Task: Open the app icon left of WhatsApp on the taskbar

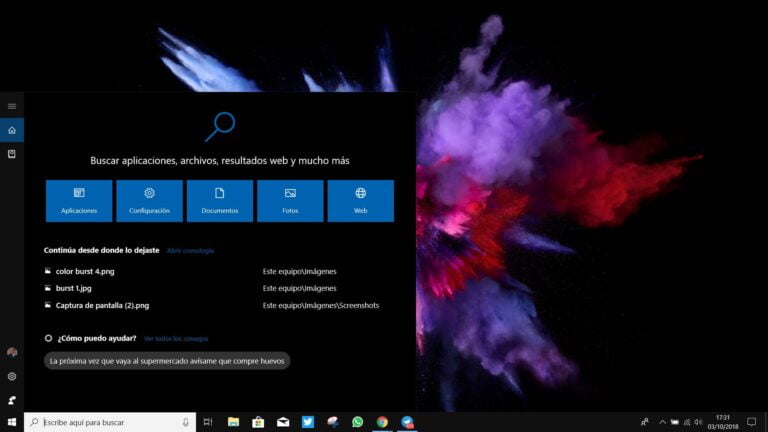Action: [x=333, y=422]
